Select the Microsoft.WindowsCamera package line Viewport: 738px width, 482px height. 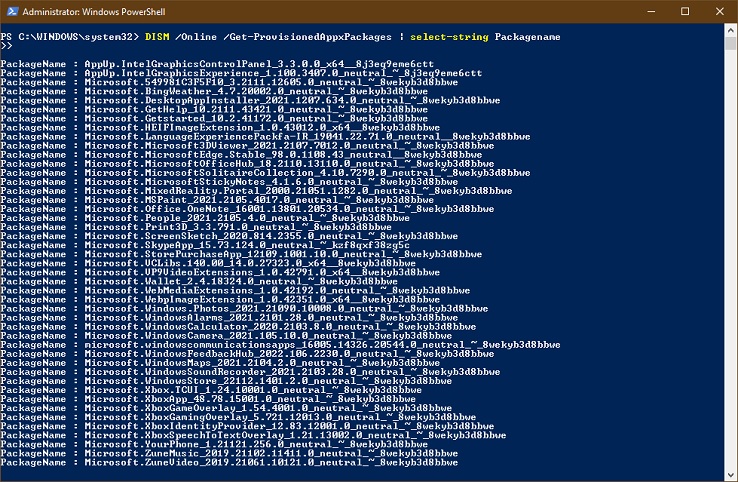pos(226,336)
